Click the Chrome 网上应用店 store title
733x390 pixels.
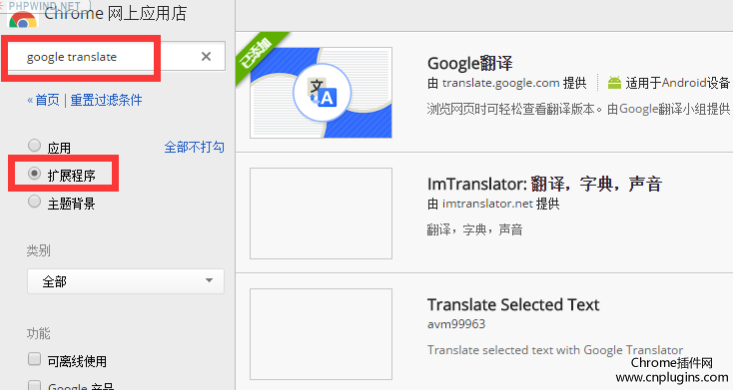click(x=115, y=14)
